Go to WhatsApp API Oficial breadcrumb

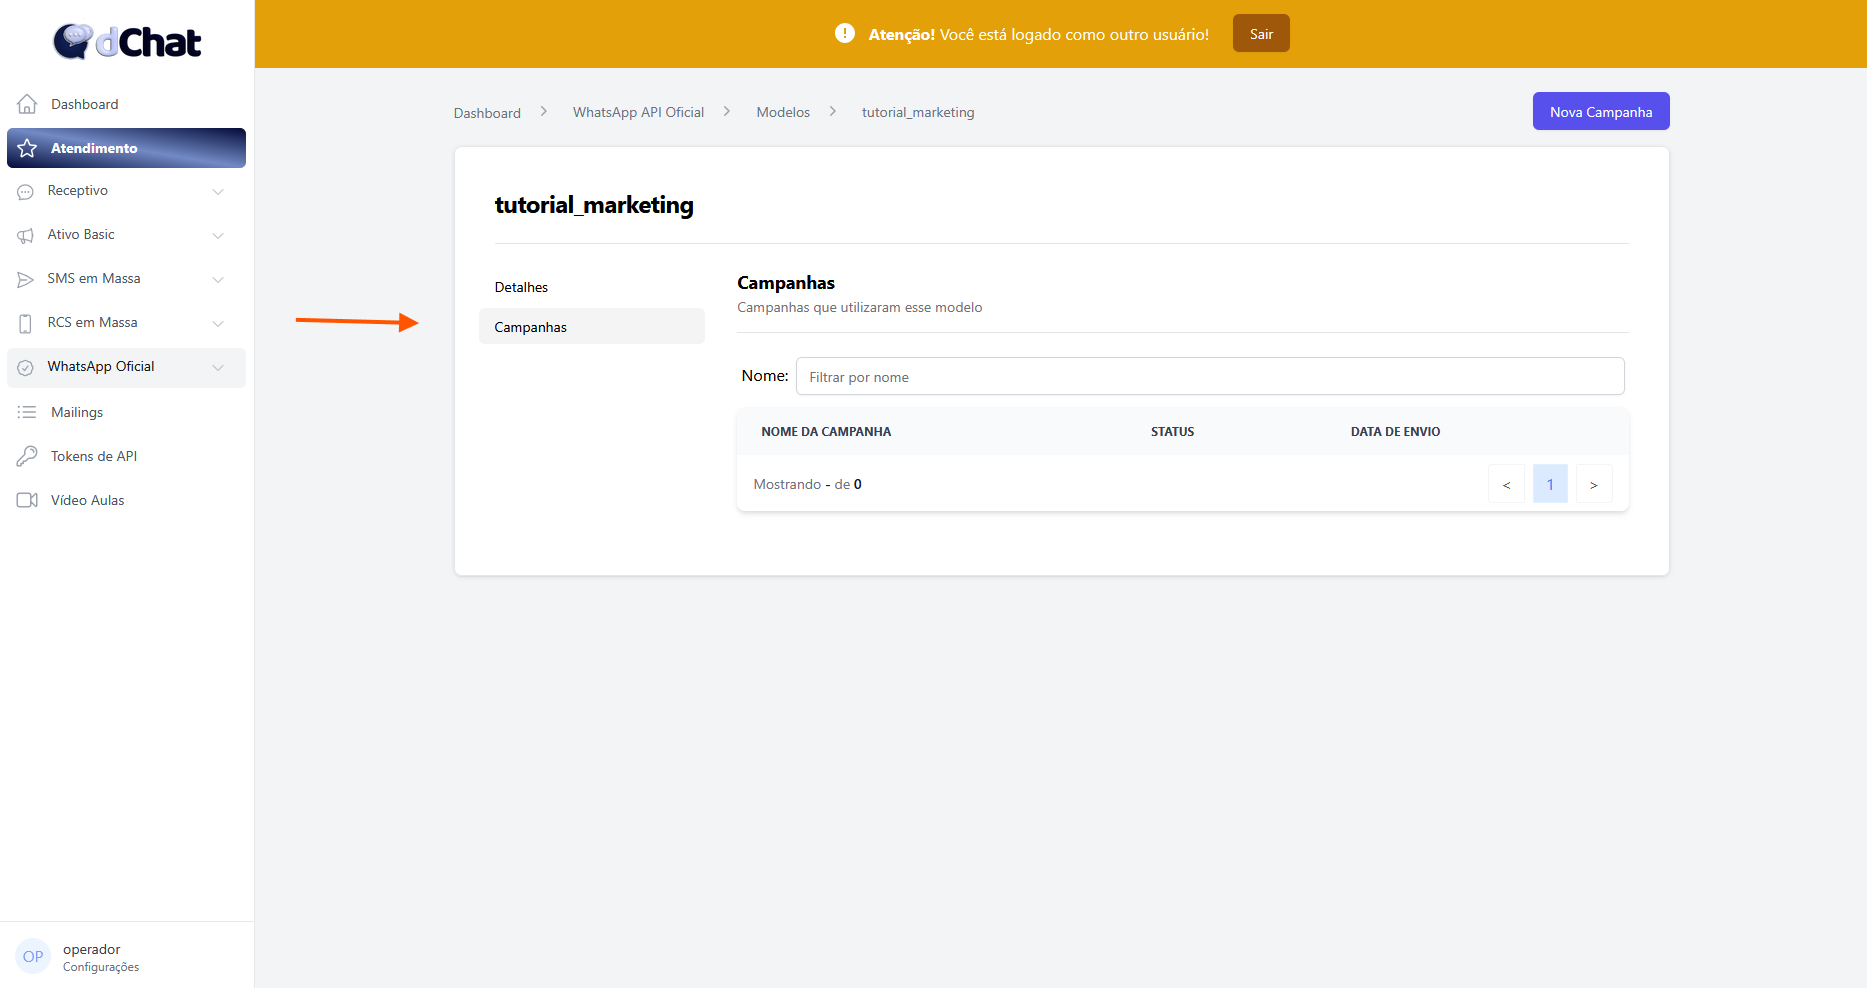click(638, 112)
